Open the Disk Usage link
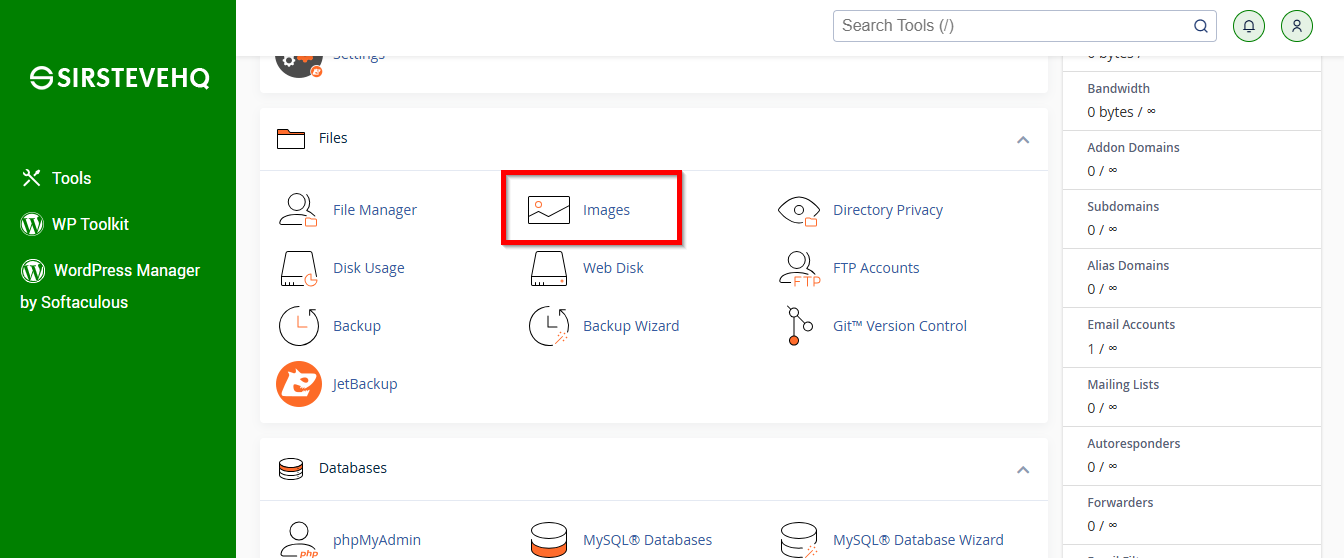The height and width of the screenshot is (558, 1344). [x=369, y=268]
